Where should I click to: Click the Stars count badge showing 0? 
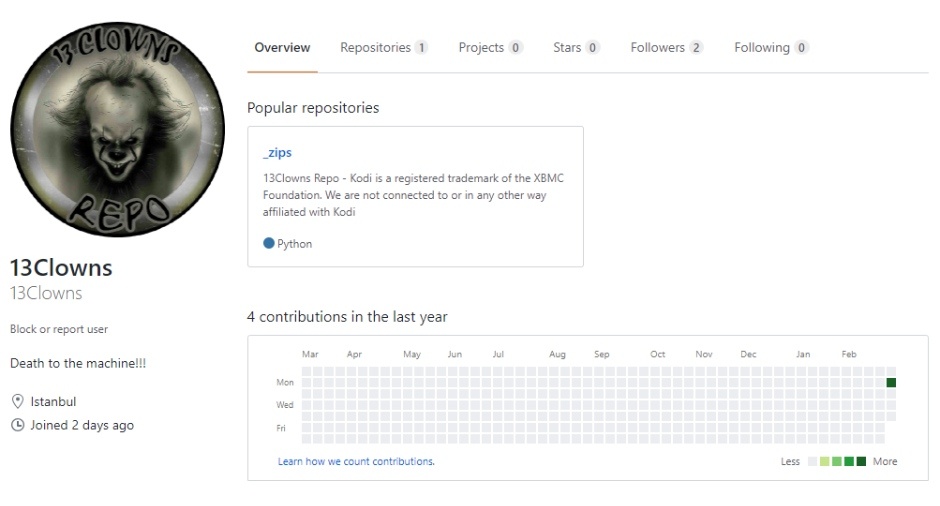click(x=592, y=47)
